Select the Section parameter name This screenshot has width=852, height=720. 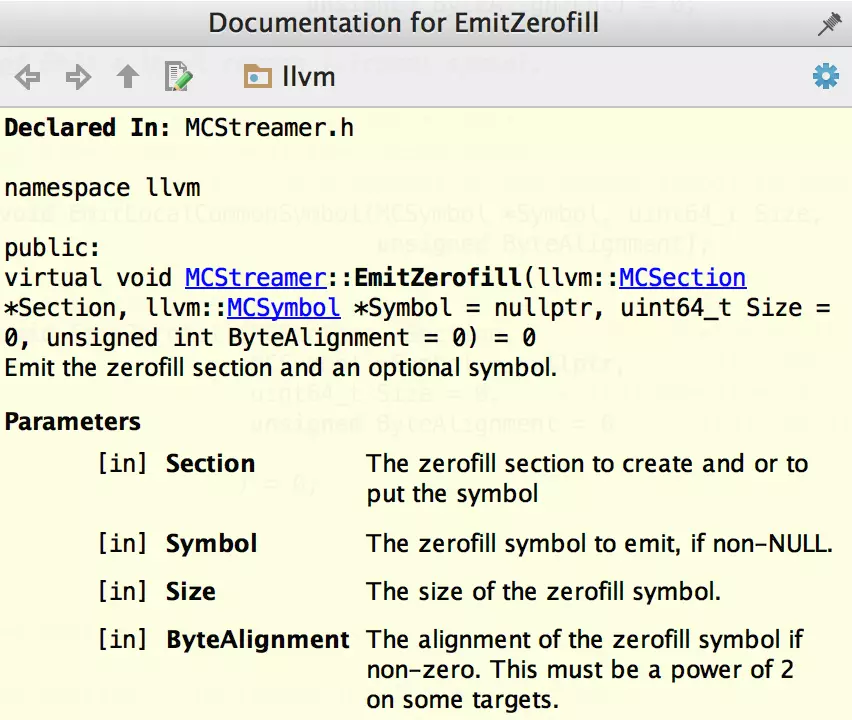210,464
